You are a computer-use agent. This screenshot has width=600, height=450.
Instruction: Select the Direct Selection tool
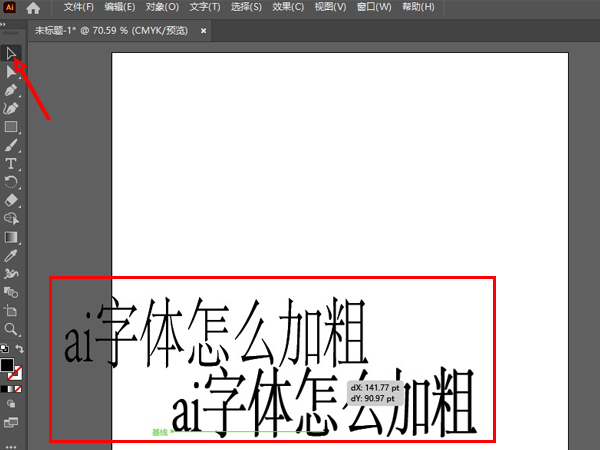click(x=11, y=71)
